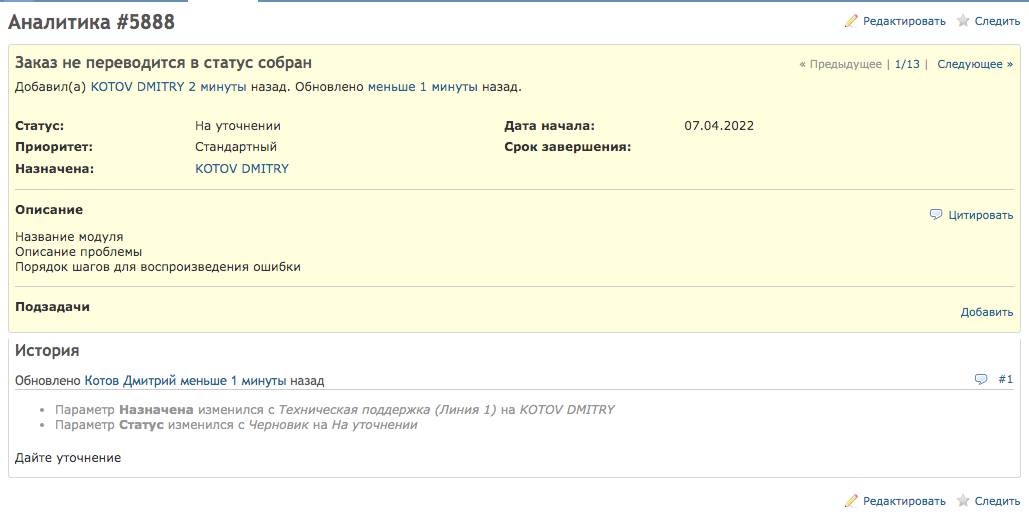The width and height of the screenshot is (1029, 520).
Task: Open the #1 note anchor link
Action: click(1005, 380)
